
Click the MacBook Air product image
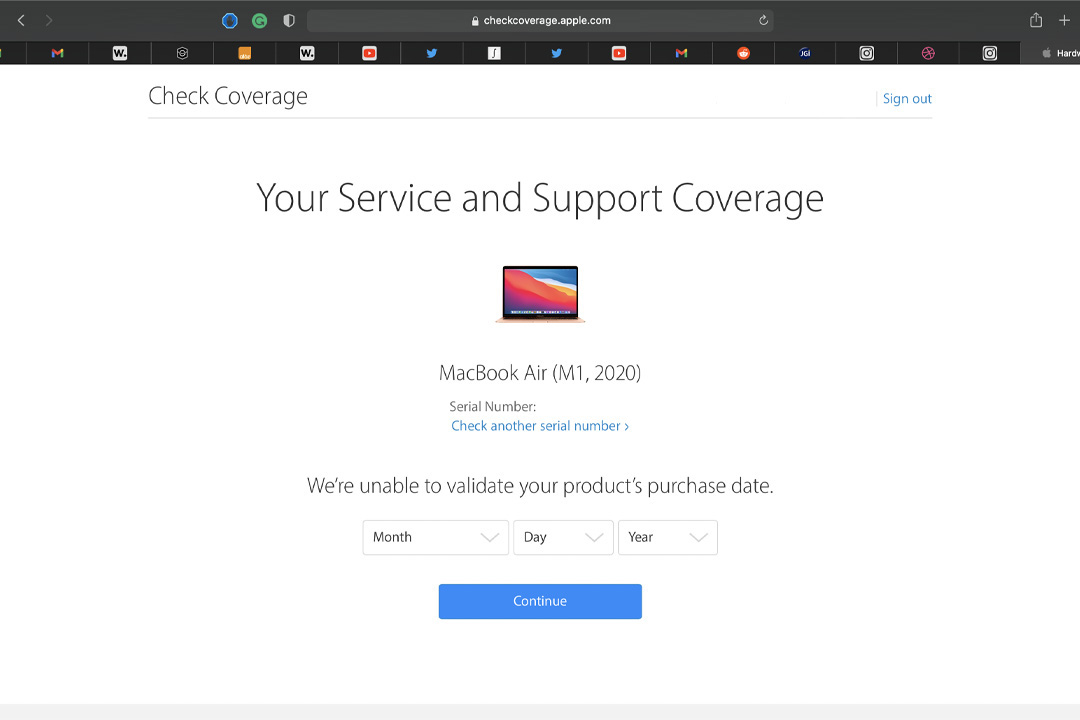click(540, 294)
